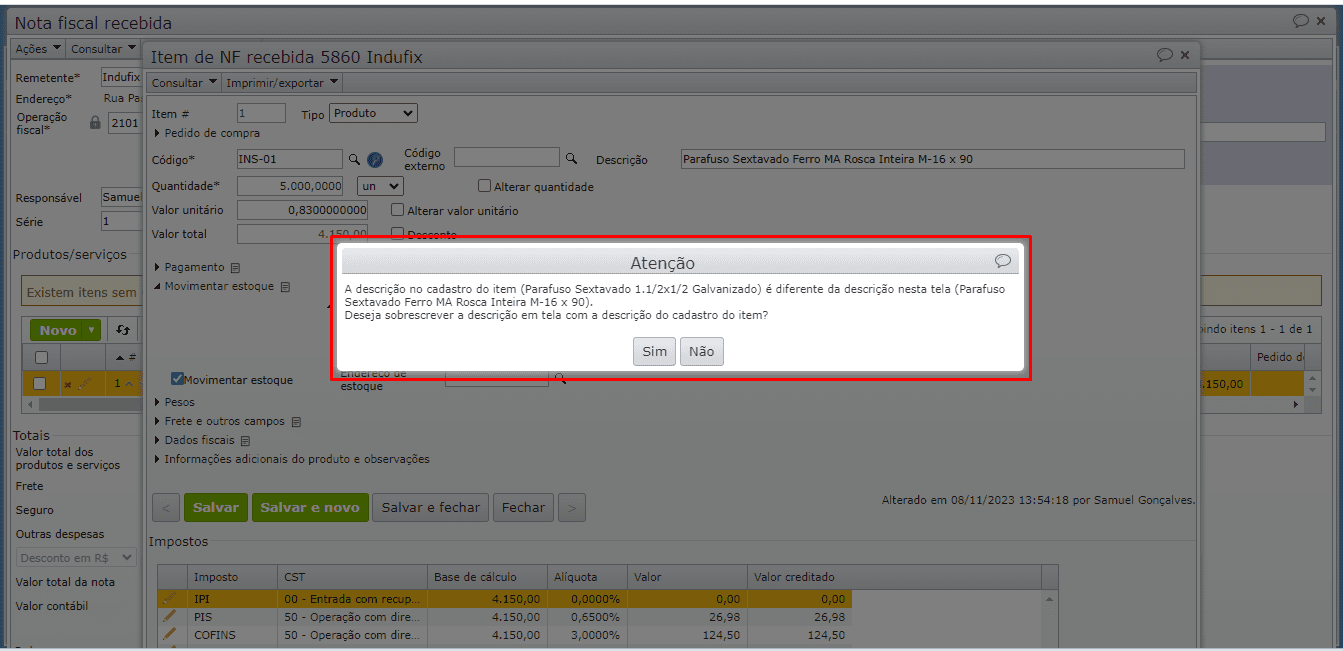
Task: Click pencil edit icon in COFINS row
Action: 170,634
